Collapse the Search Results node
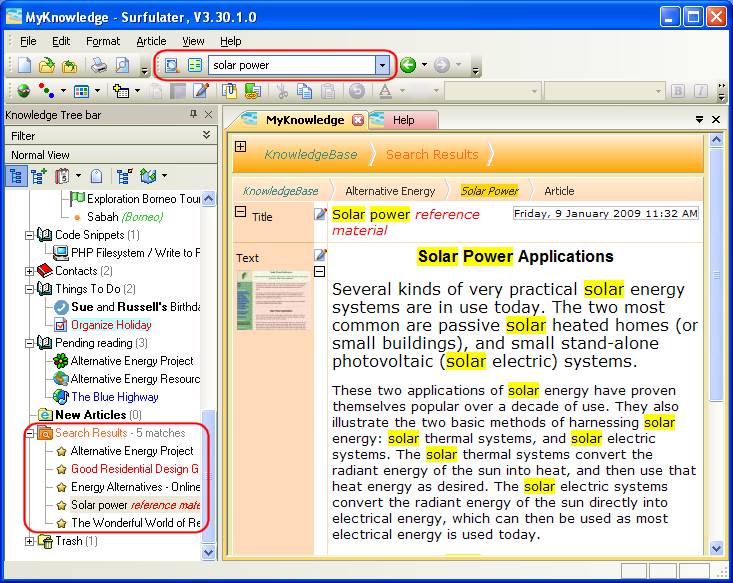Image resolution: width=733 pixels, height=583 pixels. click(x=30, y=433)
